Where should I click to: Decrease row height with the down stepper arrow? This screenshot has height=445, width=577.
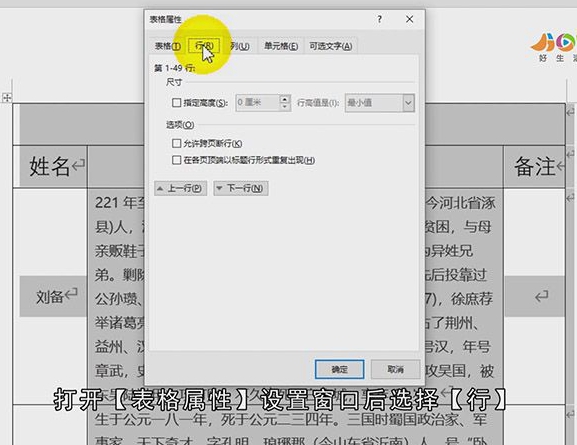point(285,107)
